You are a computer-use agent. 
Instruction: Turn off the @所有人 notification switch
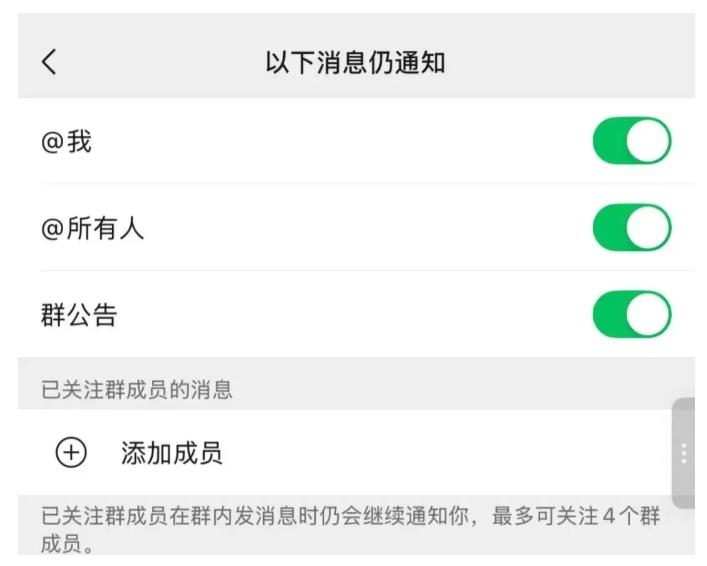point(632,228)
